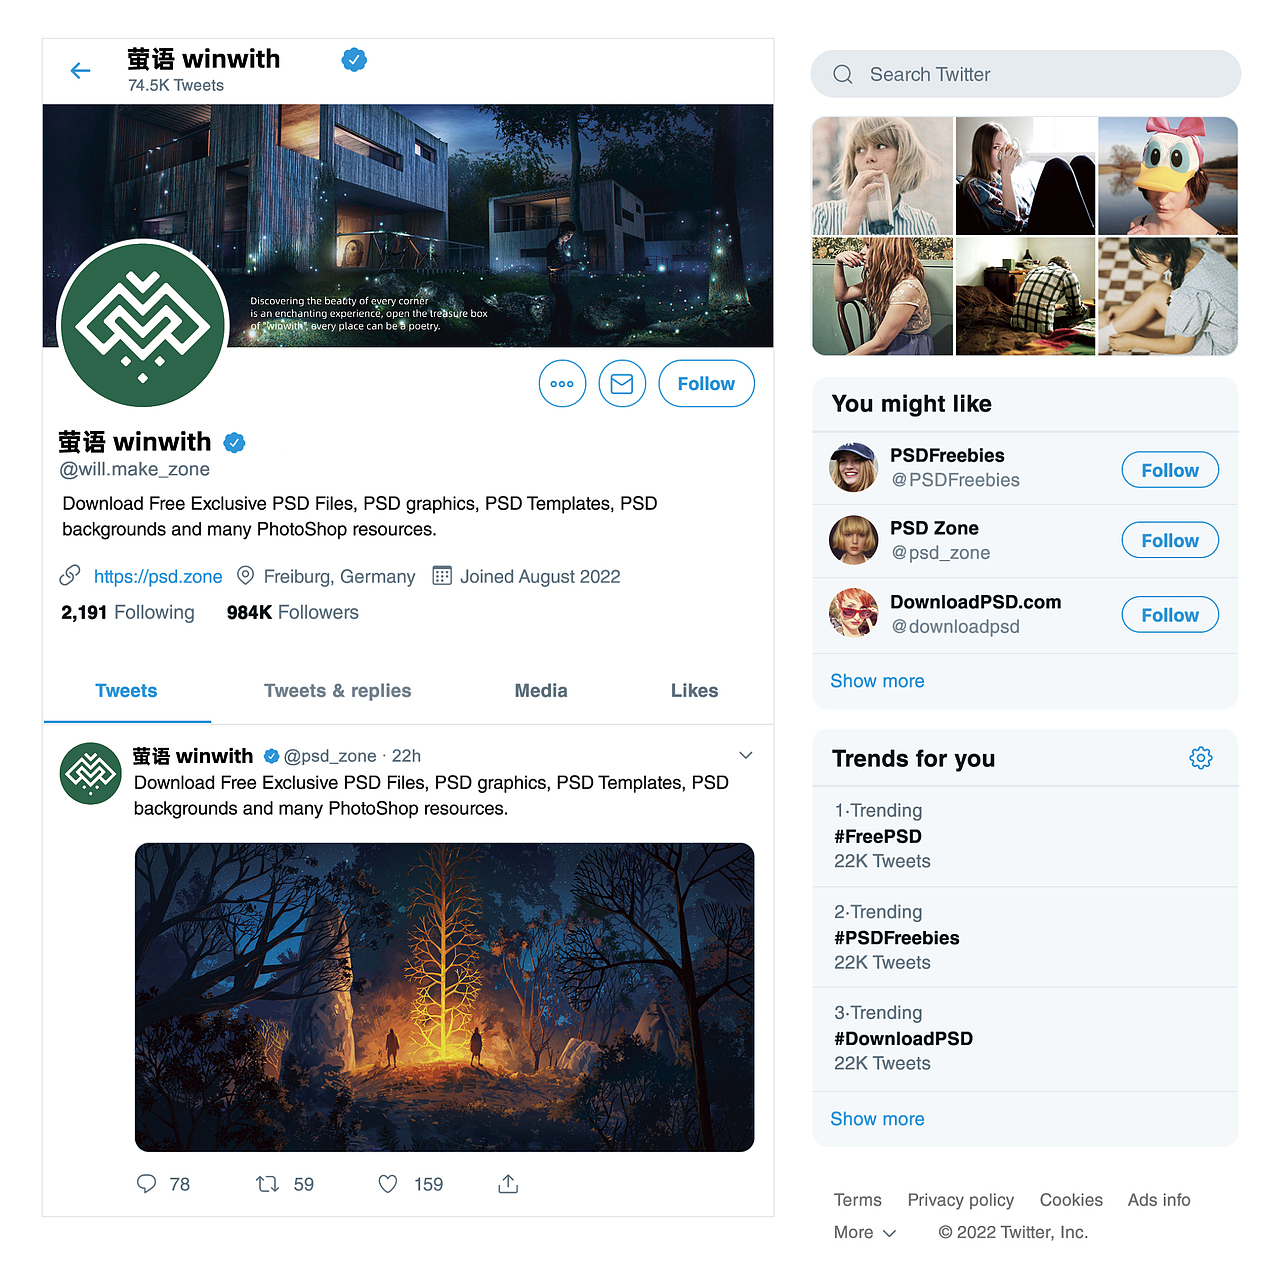The height and width of the screenshot is (1280, 1280).
Task: Click the back arrow icon
Action: 81,70
